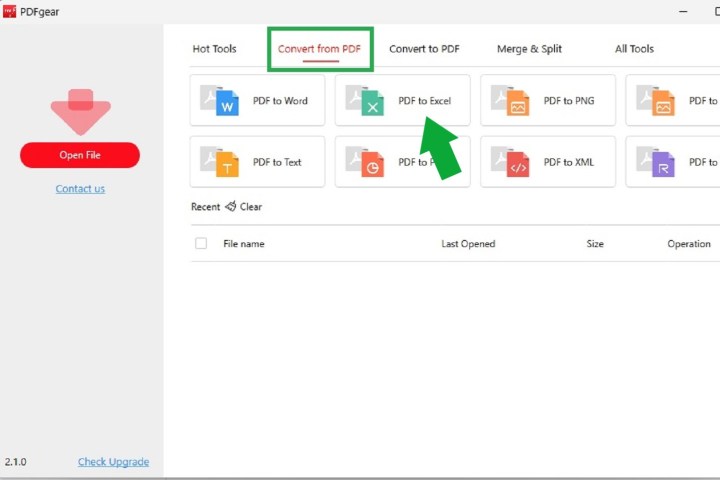
Task: Click the Check Upgrade link
Action: tap(113, 462)
